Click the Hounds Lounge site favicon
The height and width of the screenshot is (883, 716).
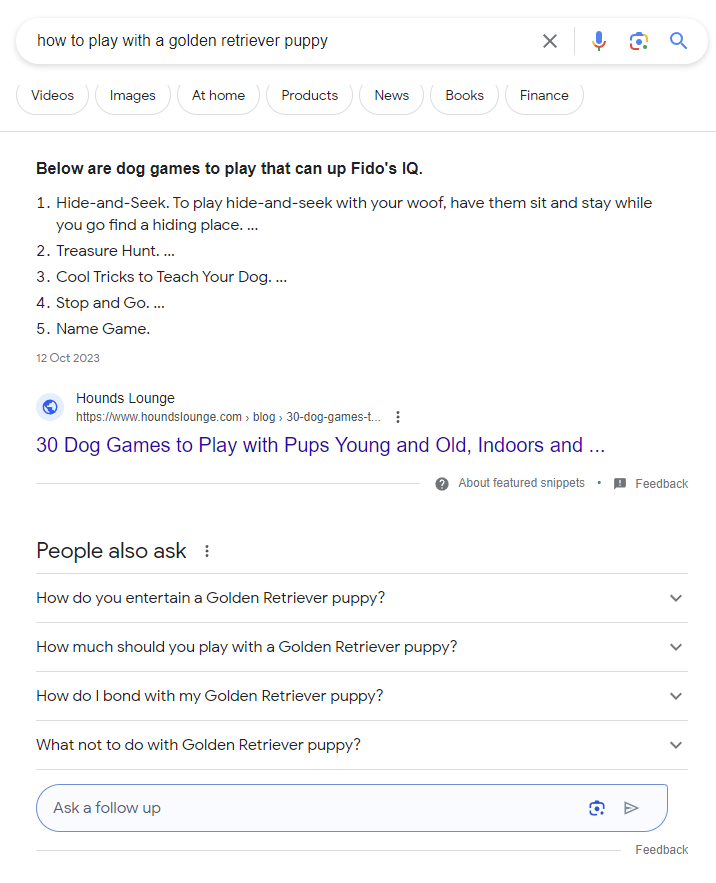[49, 407]
